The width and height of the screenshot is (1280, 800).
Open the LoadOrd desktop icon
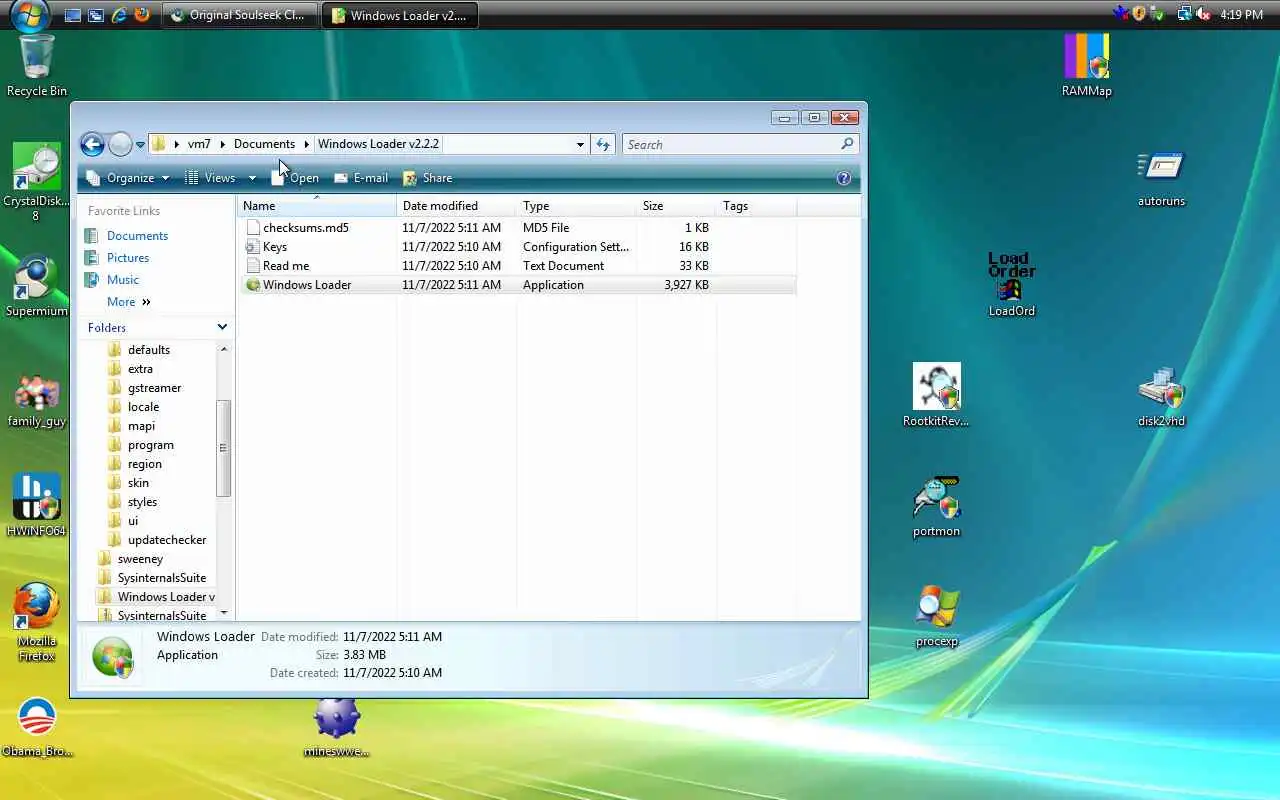1011,285
